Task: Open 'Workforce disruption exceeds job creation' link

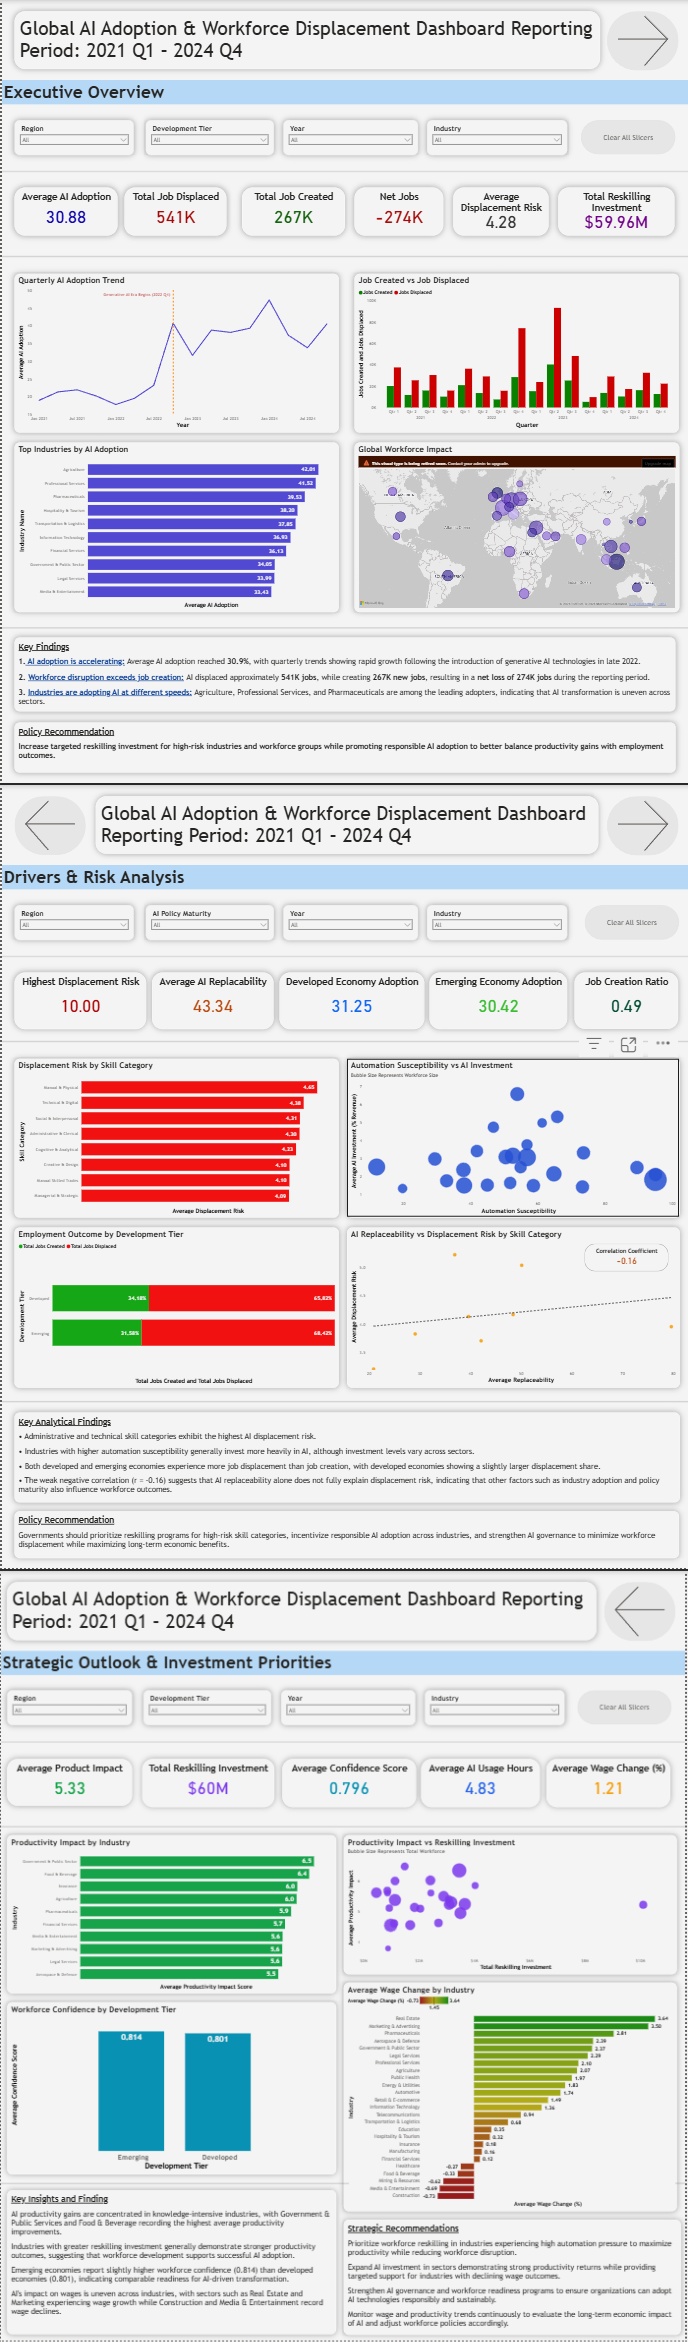Action: click(106, 677)
